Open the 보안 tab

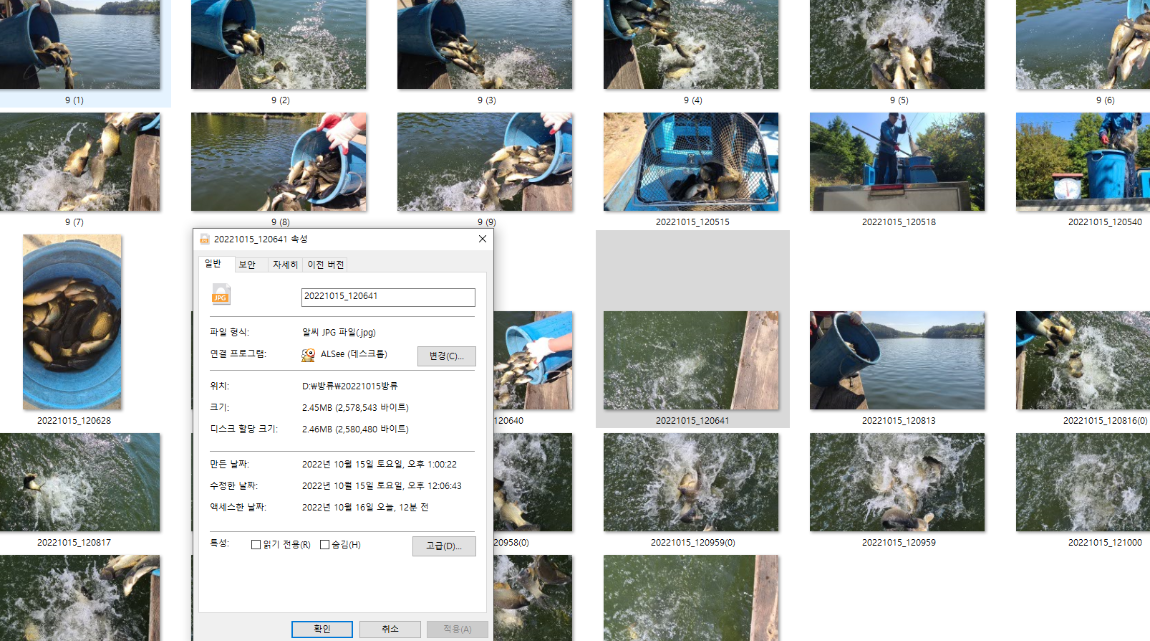pos(247,265)
